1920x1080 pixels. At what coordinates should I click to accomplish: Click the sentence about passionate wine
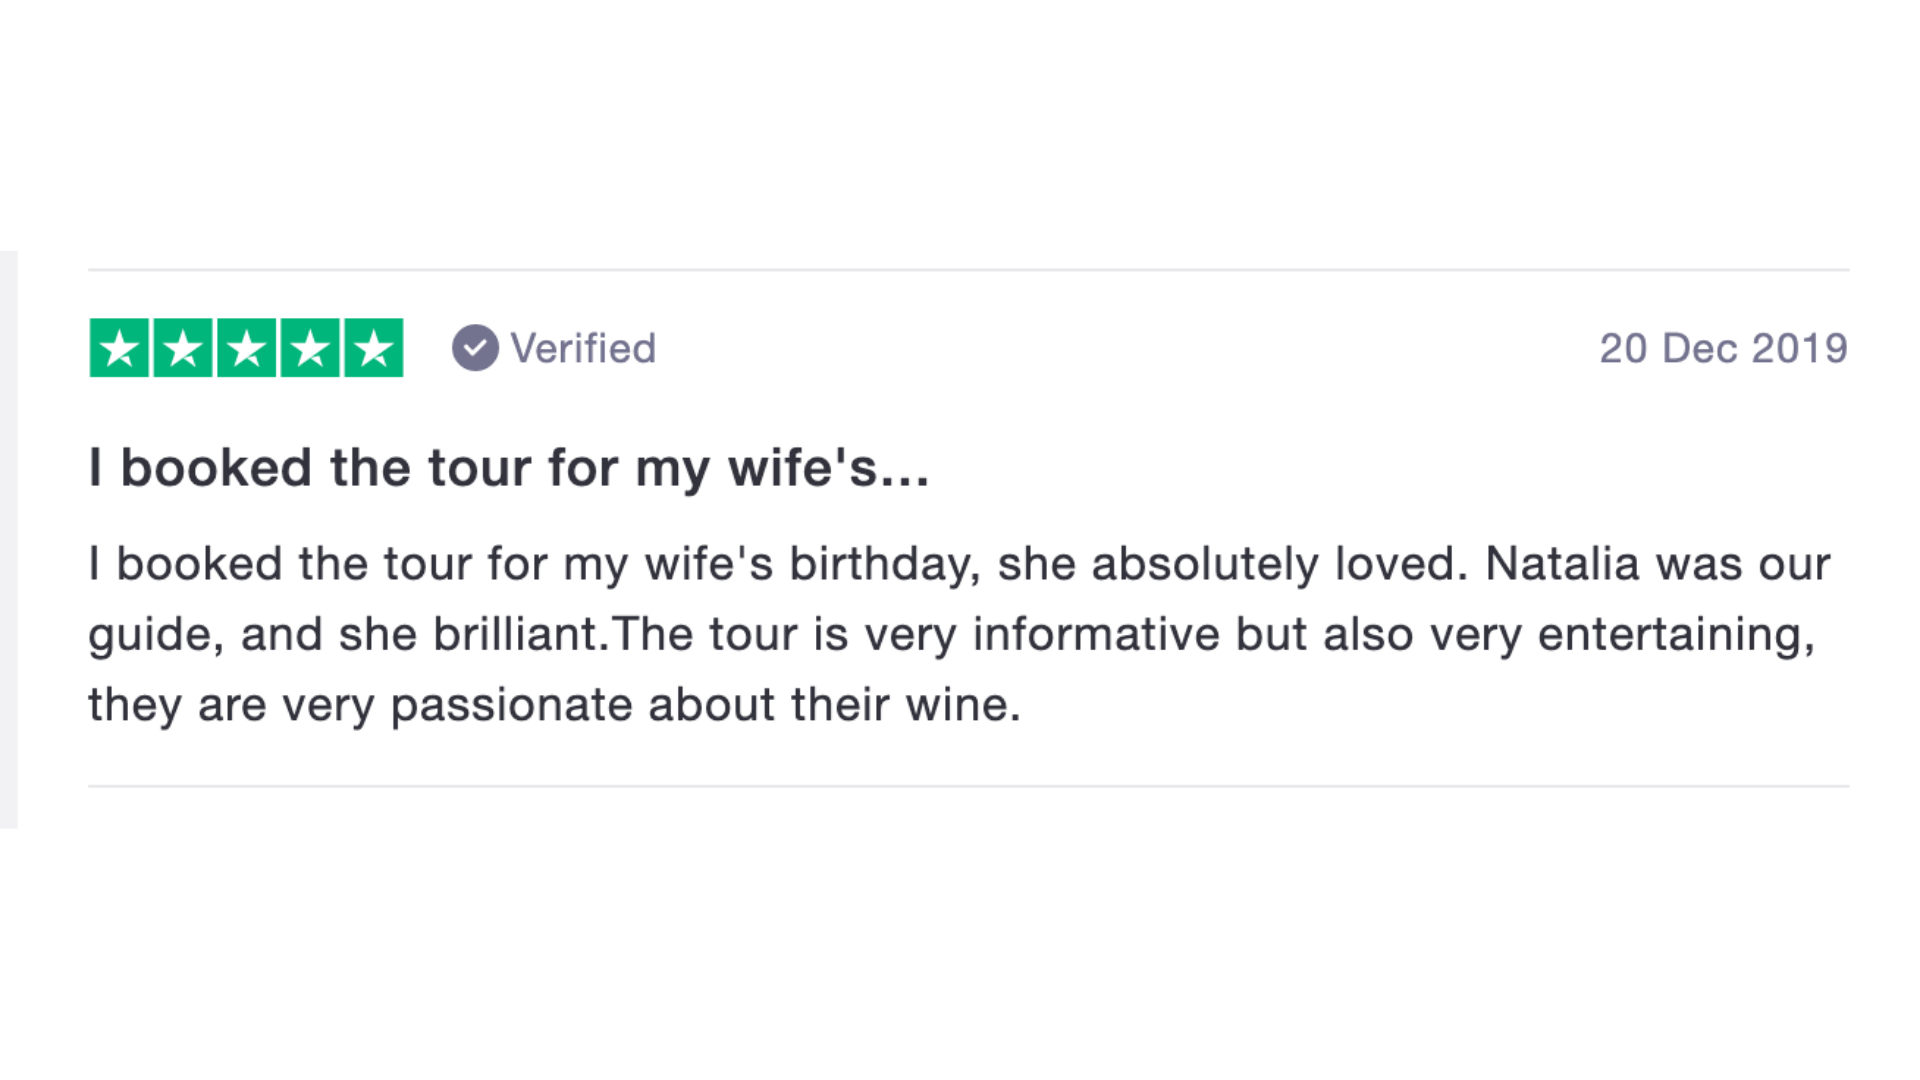point(554,705)
